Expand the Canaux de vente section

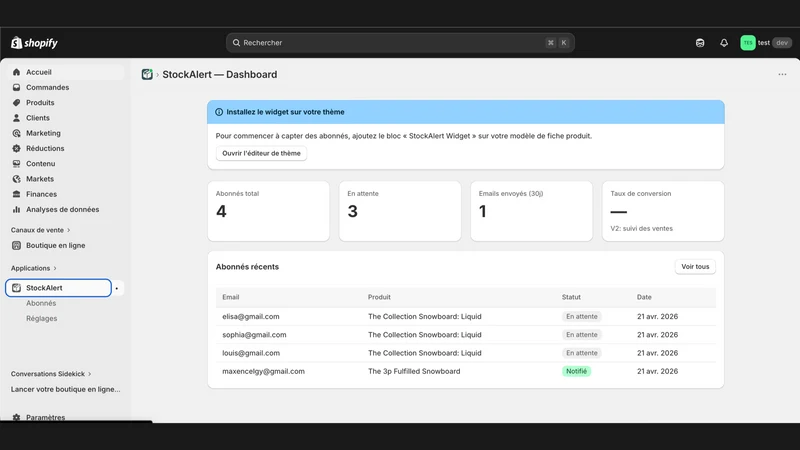click(41, 230)
